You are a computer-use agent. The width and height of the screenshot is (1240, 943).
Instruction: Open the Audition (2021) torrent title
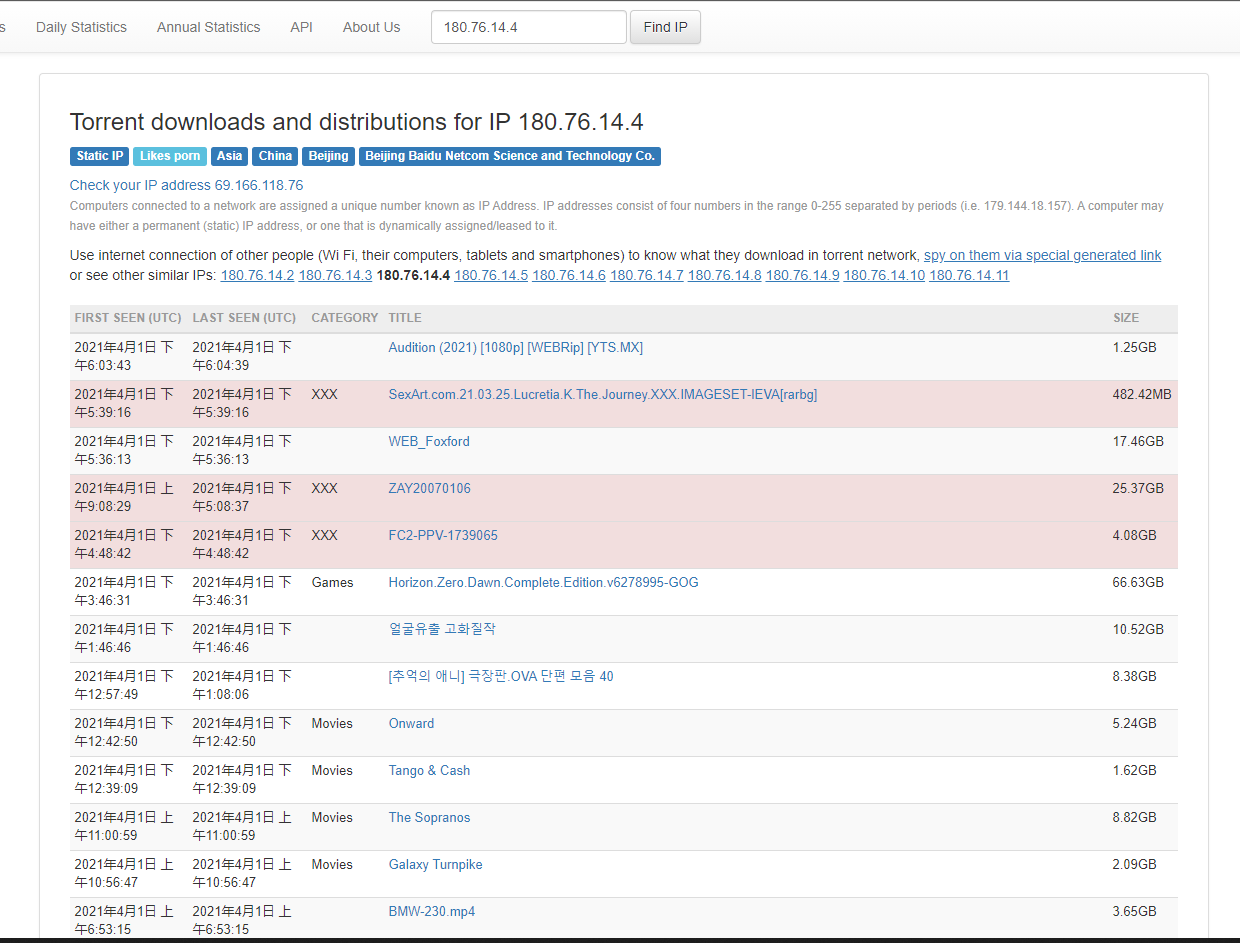point(515,347)
